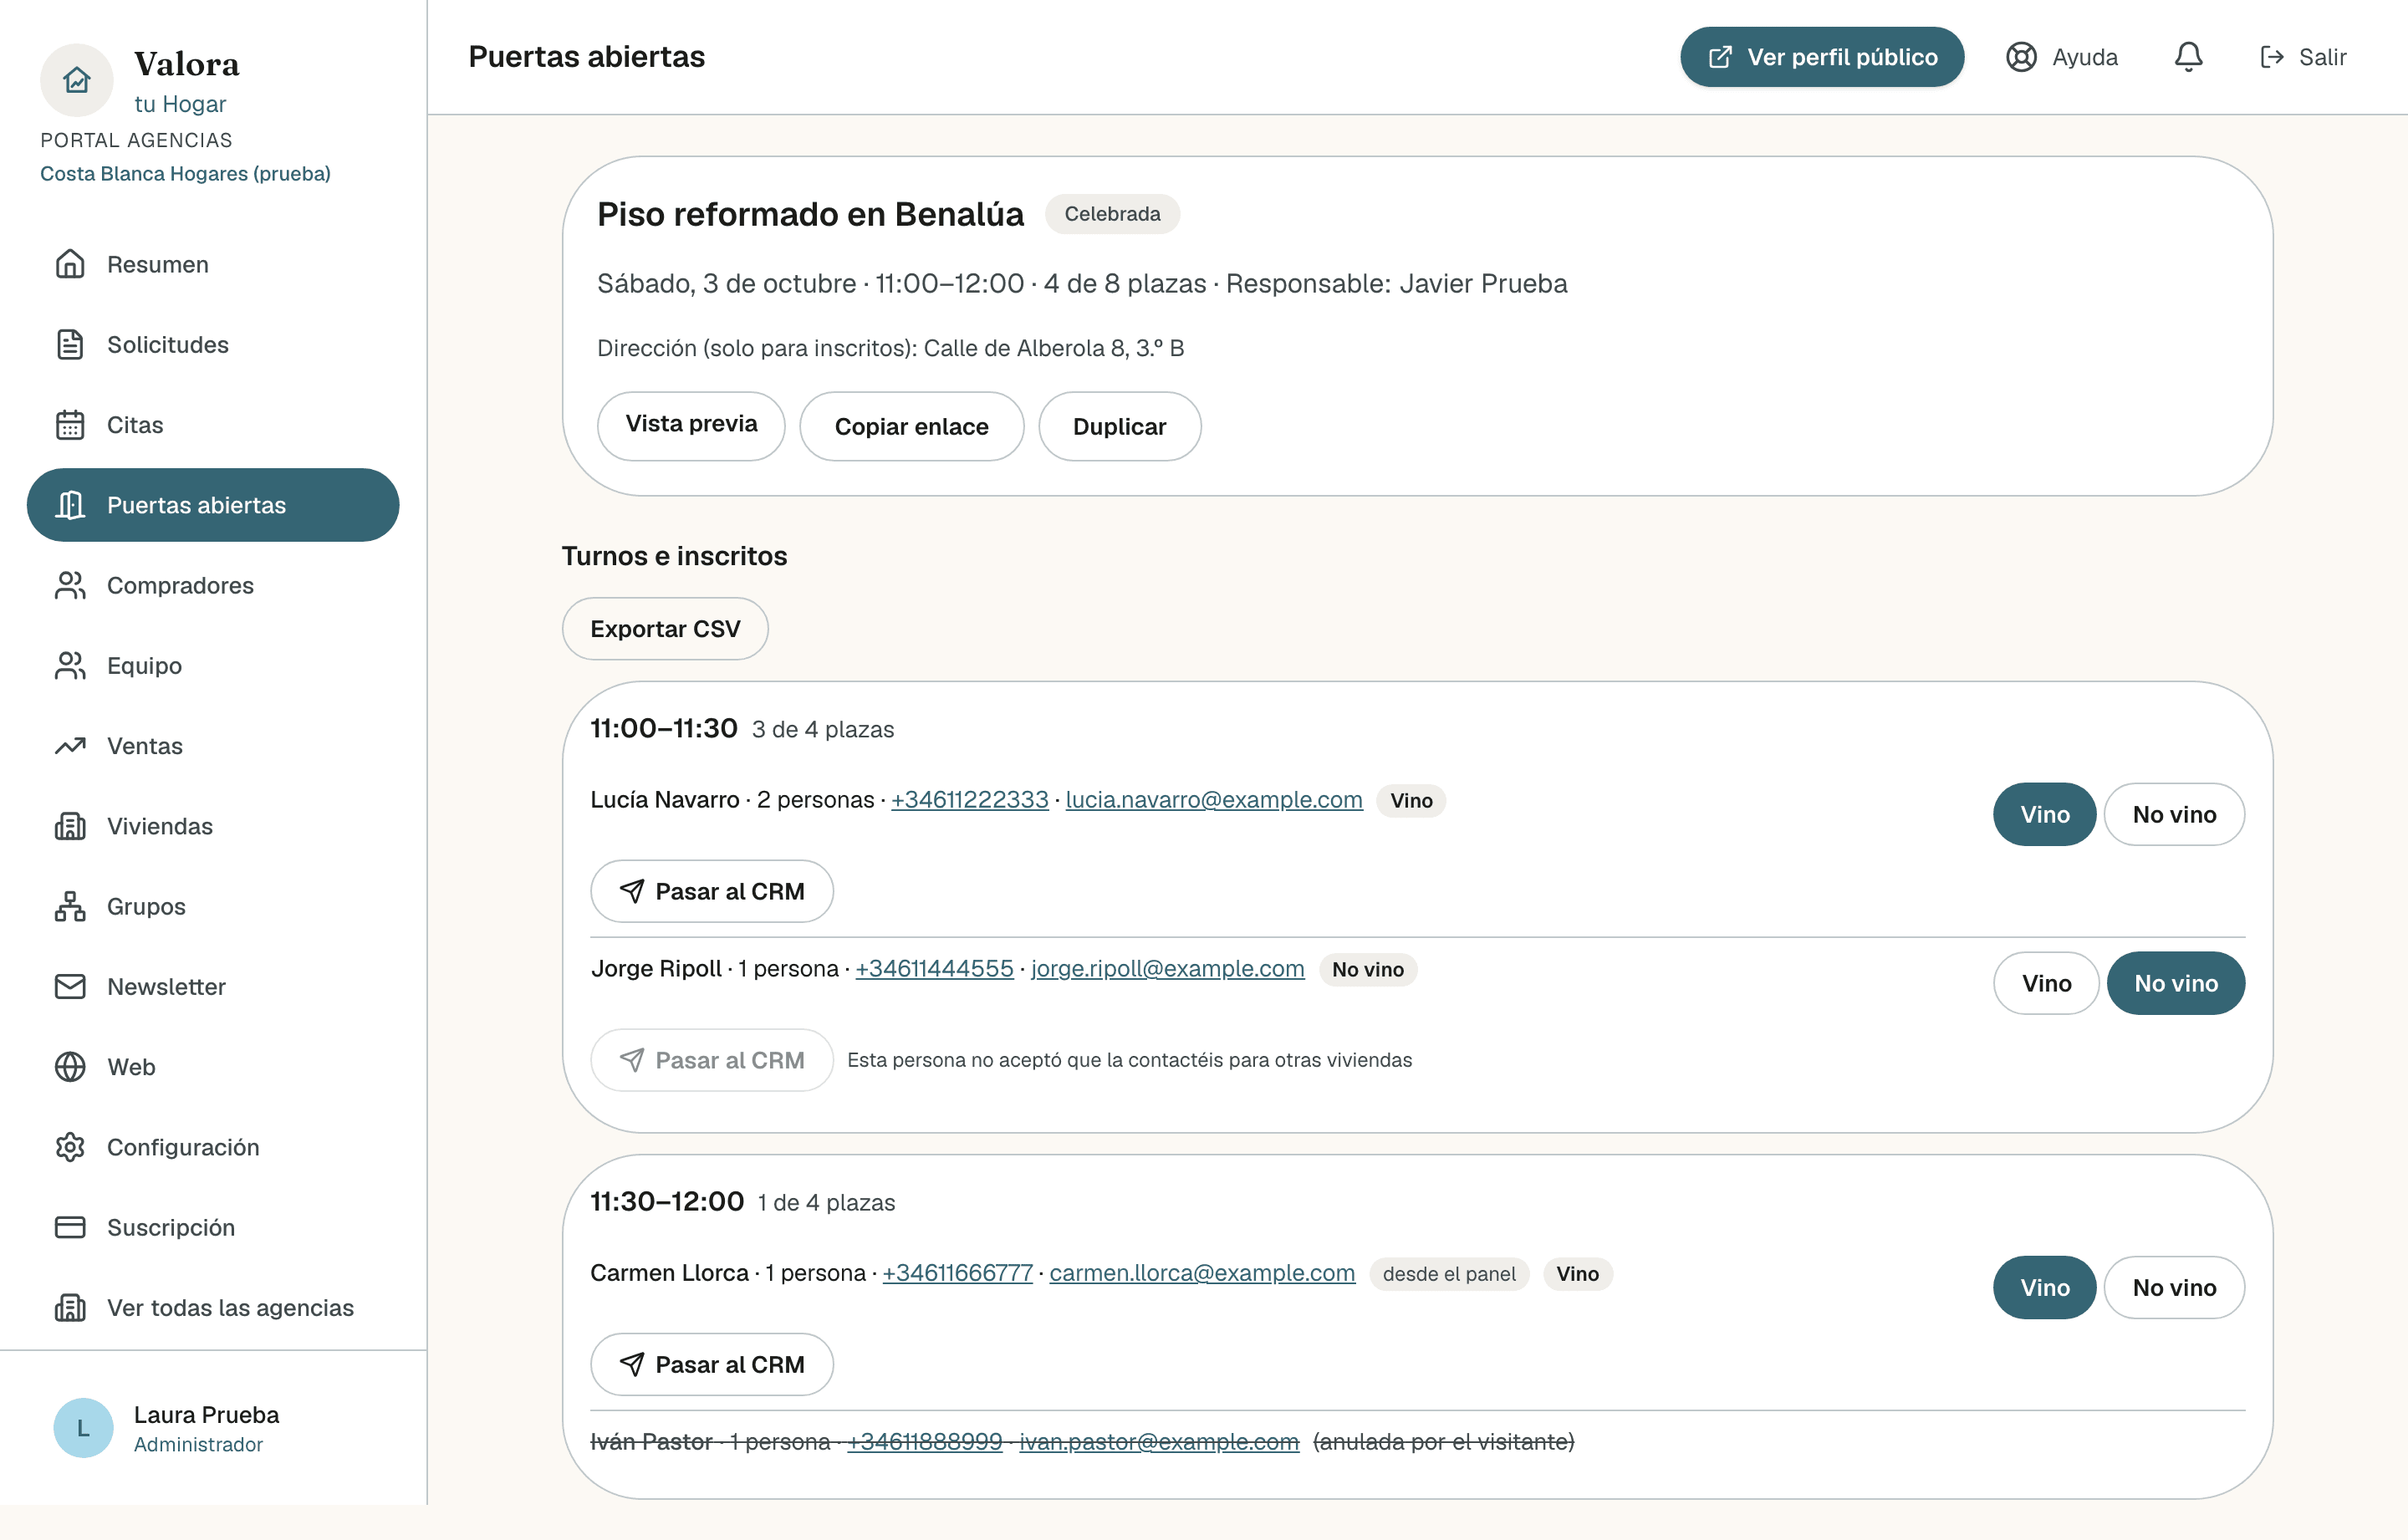2408x1540 pixels.
Task: Click the Citas calendar icon
Action: (70, 425)
